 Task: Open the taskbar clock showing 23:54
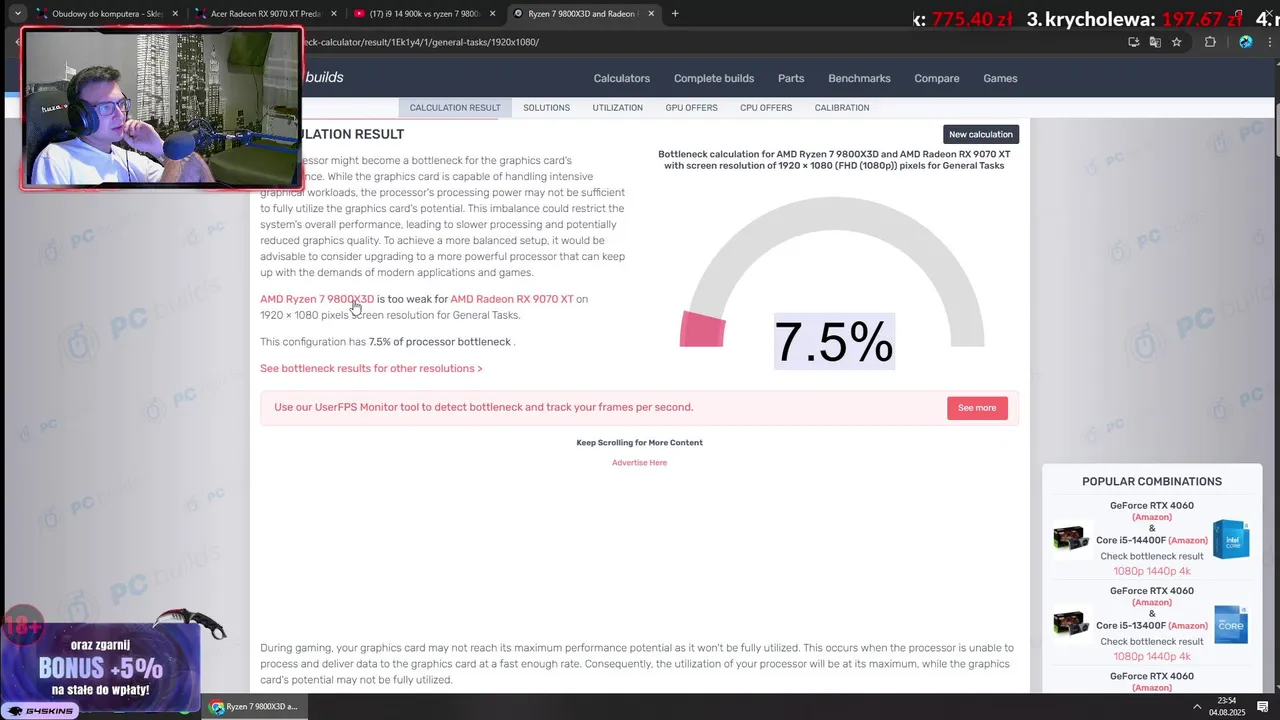point(1227,706)
